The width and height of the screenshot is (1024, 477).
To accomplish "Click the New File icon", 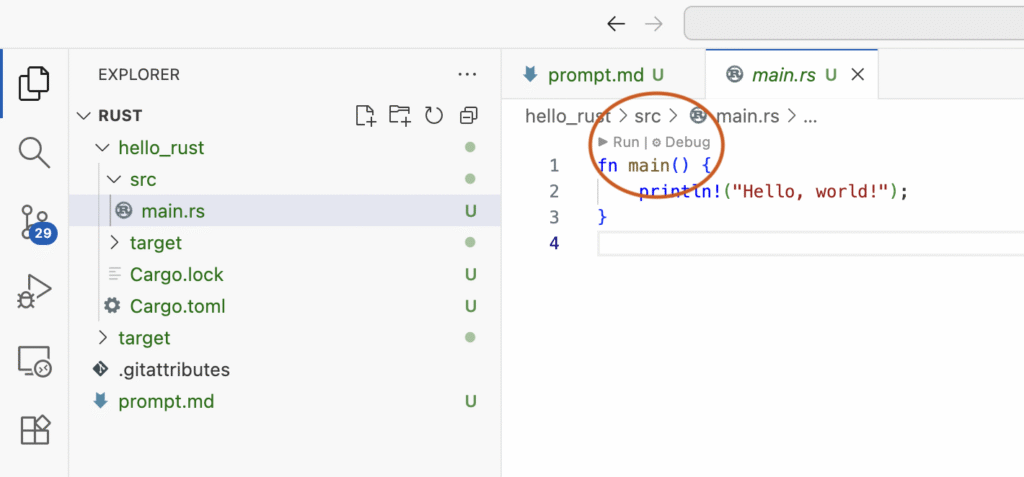I will coord(366,115).
